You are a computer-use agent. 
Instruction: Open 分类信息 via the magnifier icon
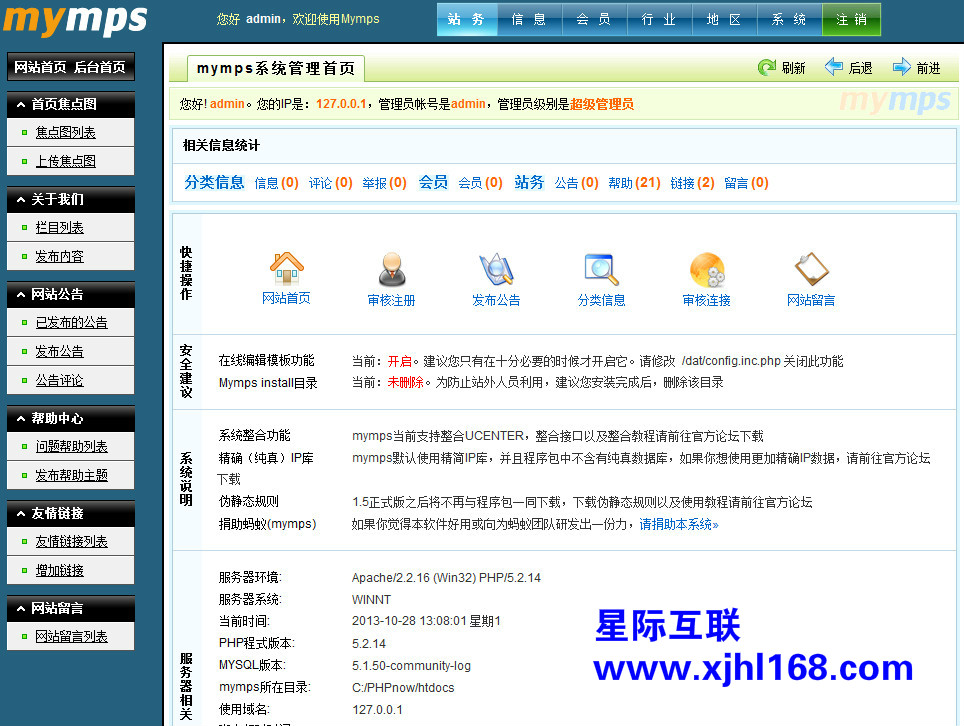[600, 270]
